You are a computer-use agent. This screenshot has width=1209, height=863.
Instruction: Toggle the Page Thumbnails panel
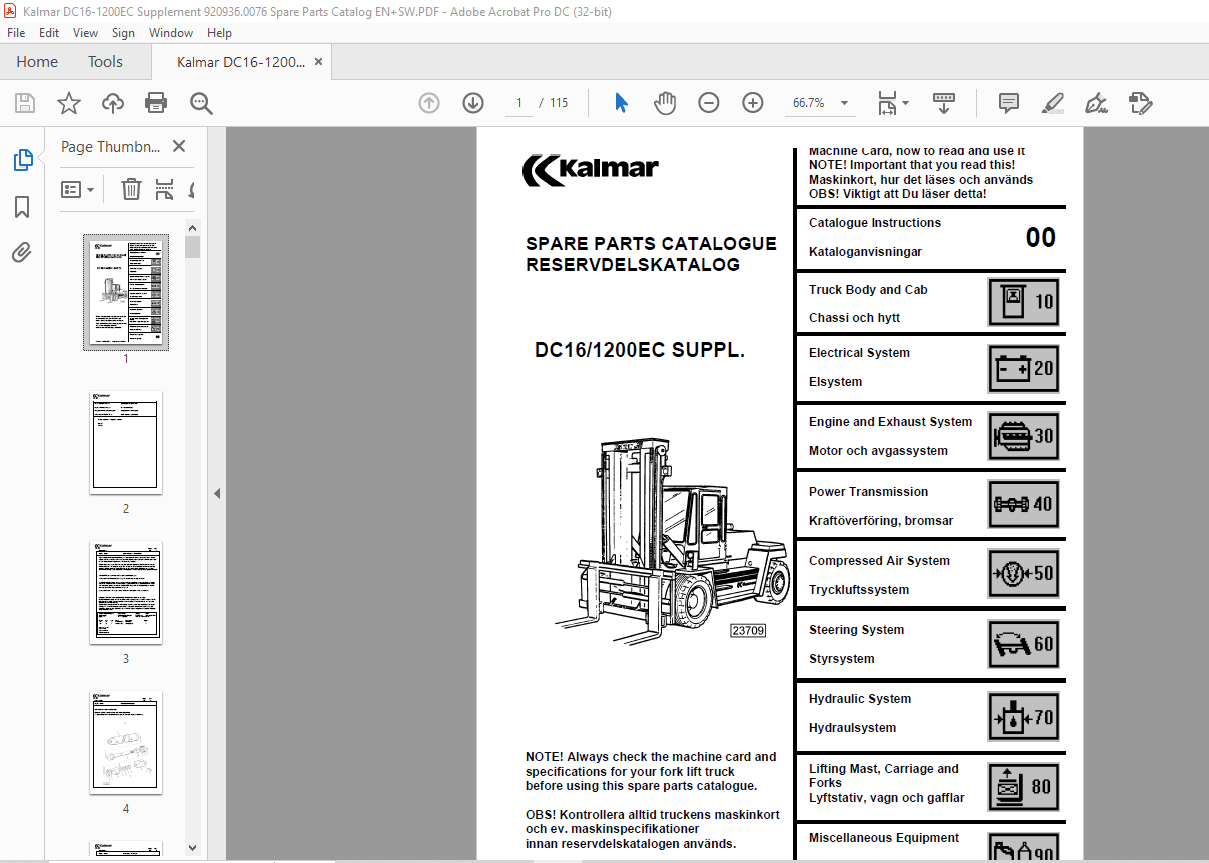(22, 159)
